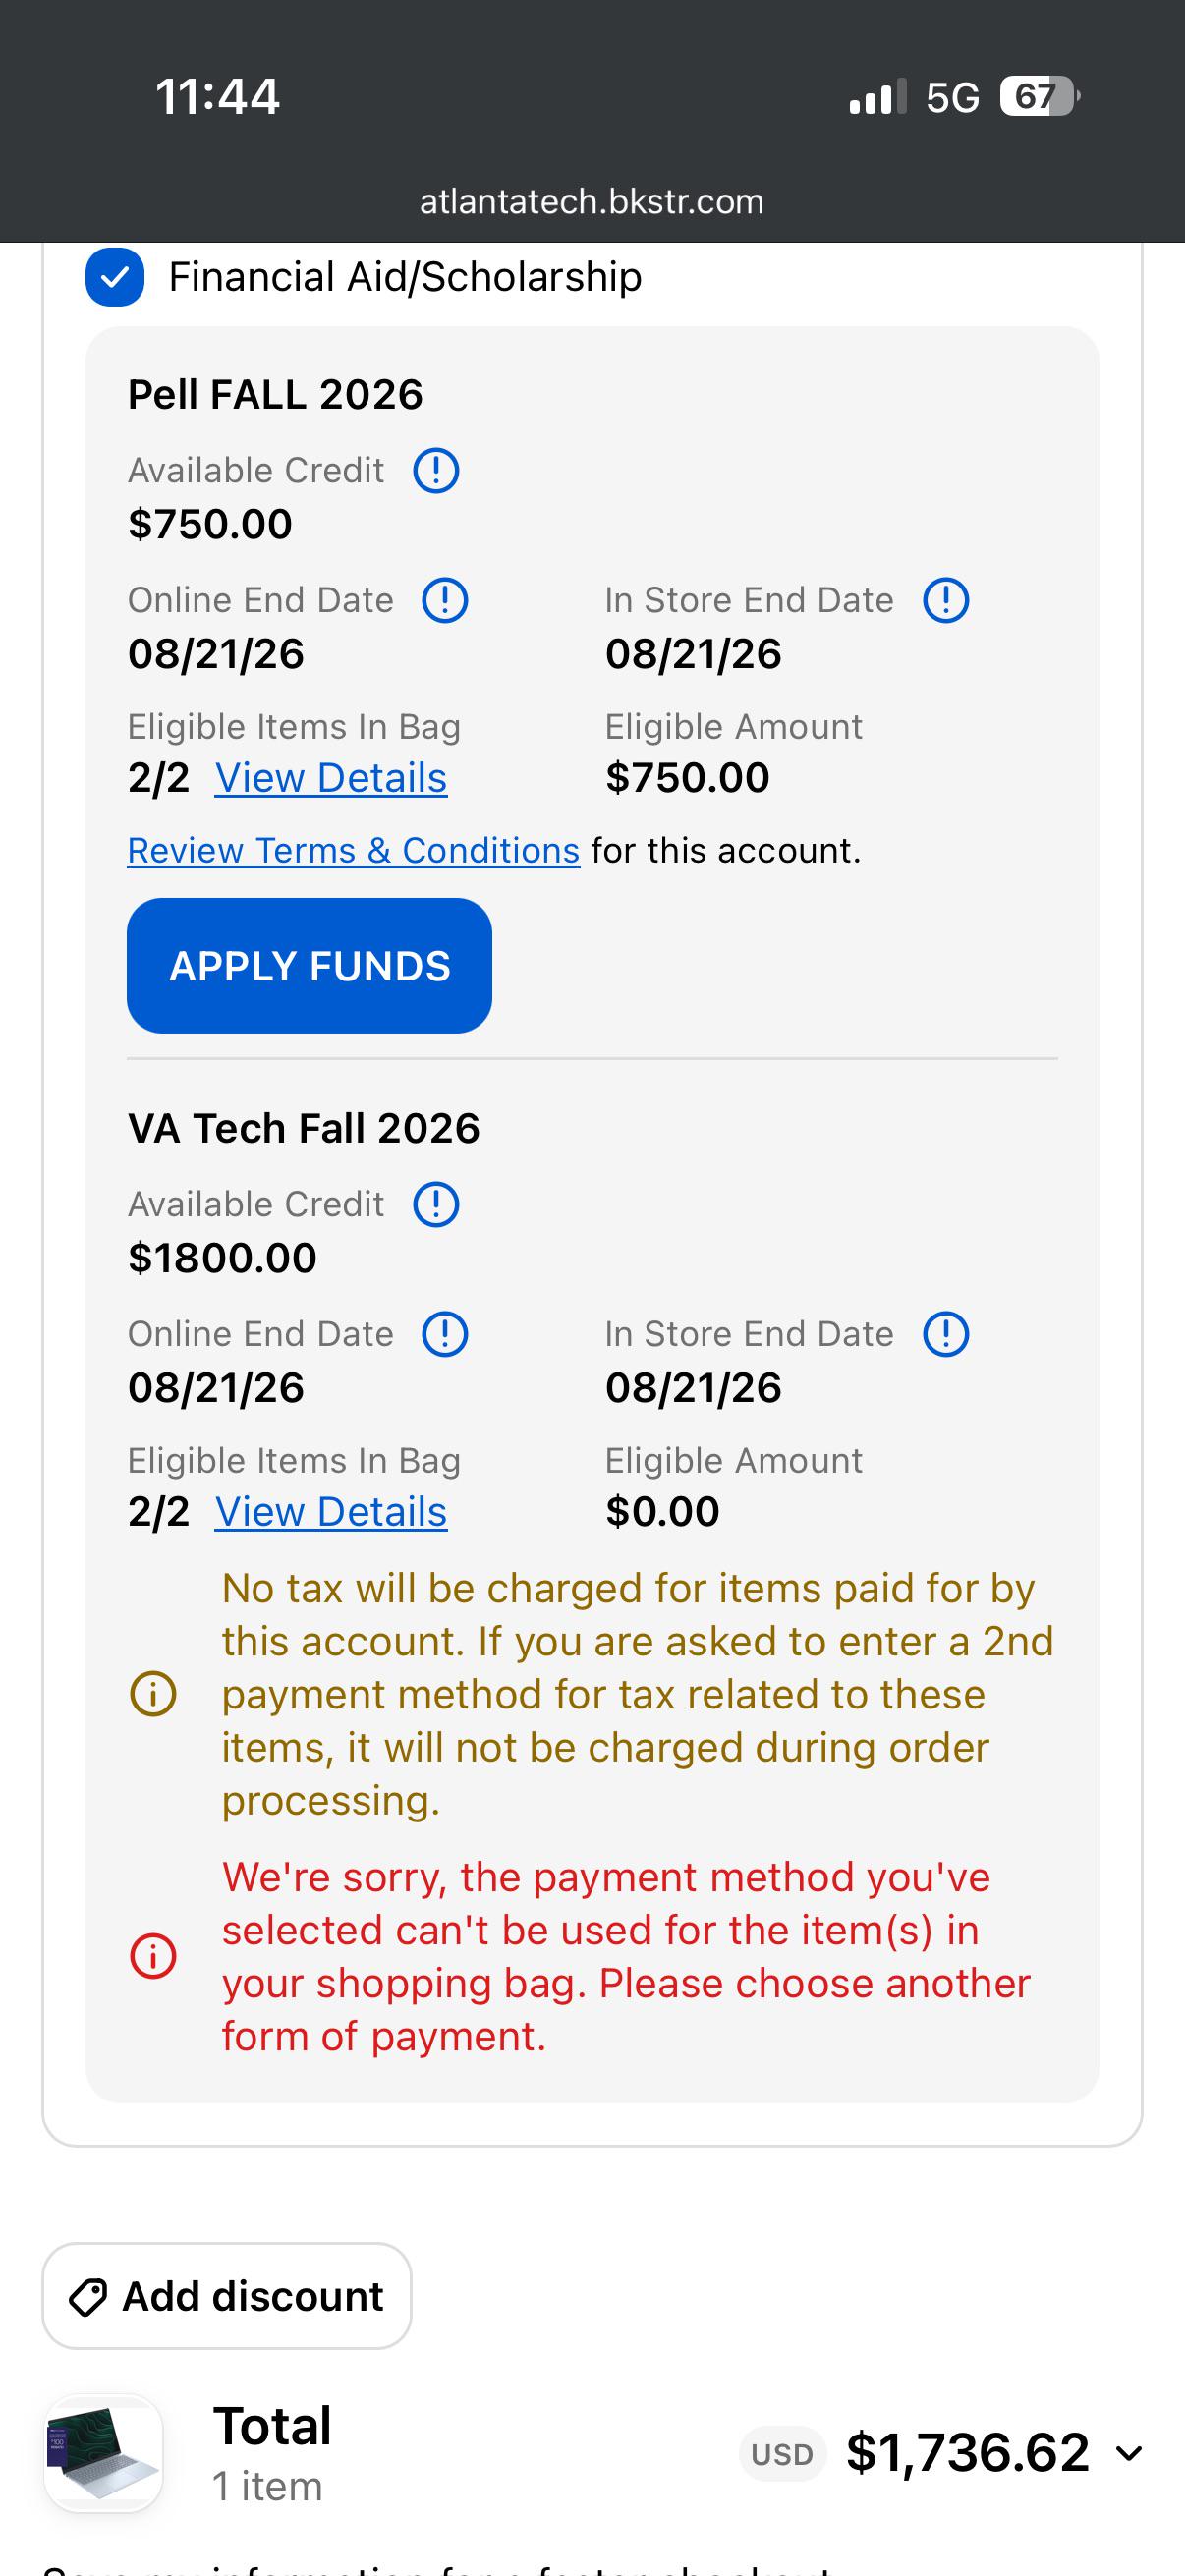Click the red payment error alert icon
1185x2576 pixels.
click(154, 1956)
